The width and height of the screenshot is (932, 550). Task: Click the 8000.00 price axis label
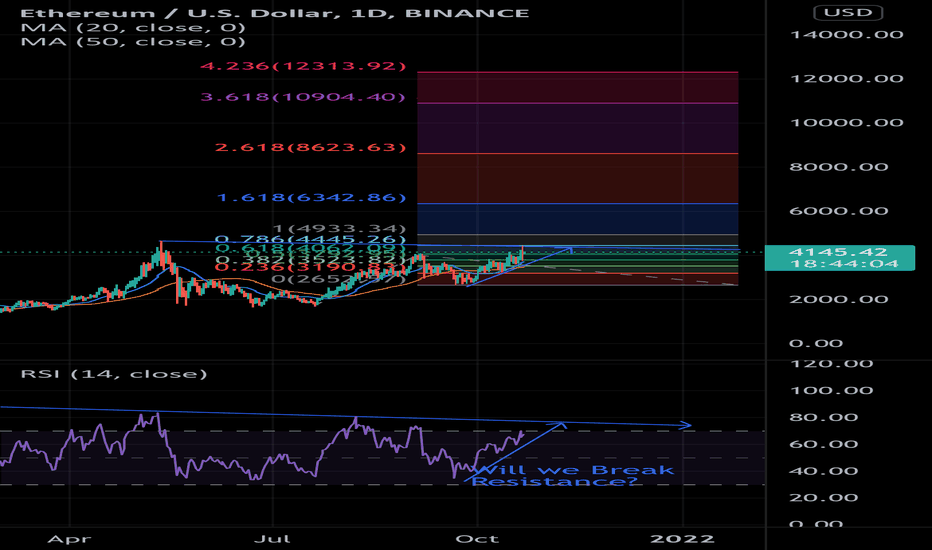[839, 167]
